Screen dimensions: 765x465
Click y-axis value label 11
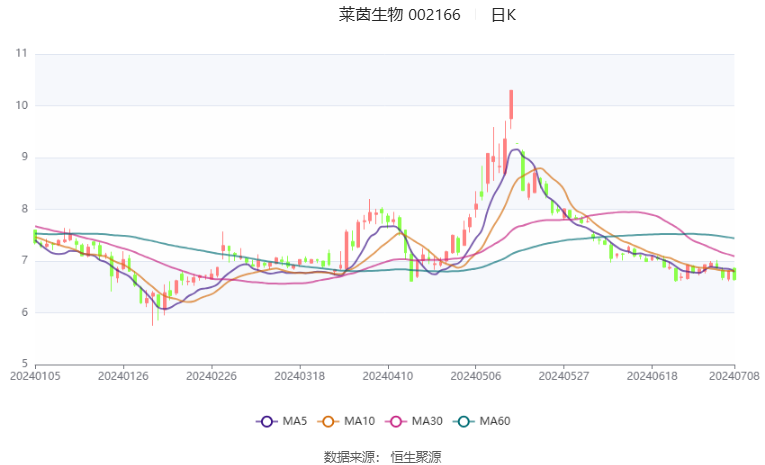click(21, 53)
